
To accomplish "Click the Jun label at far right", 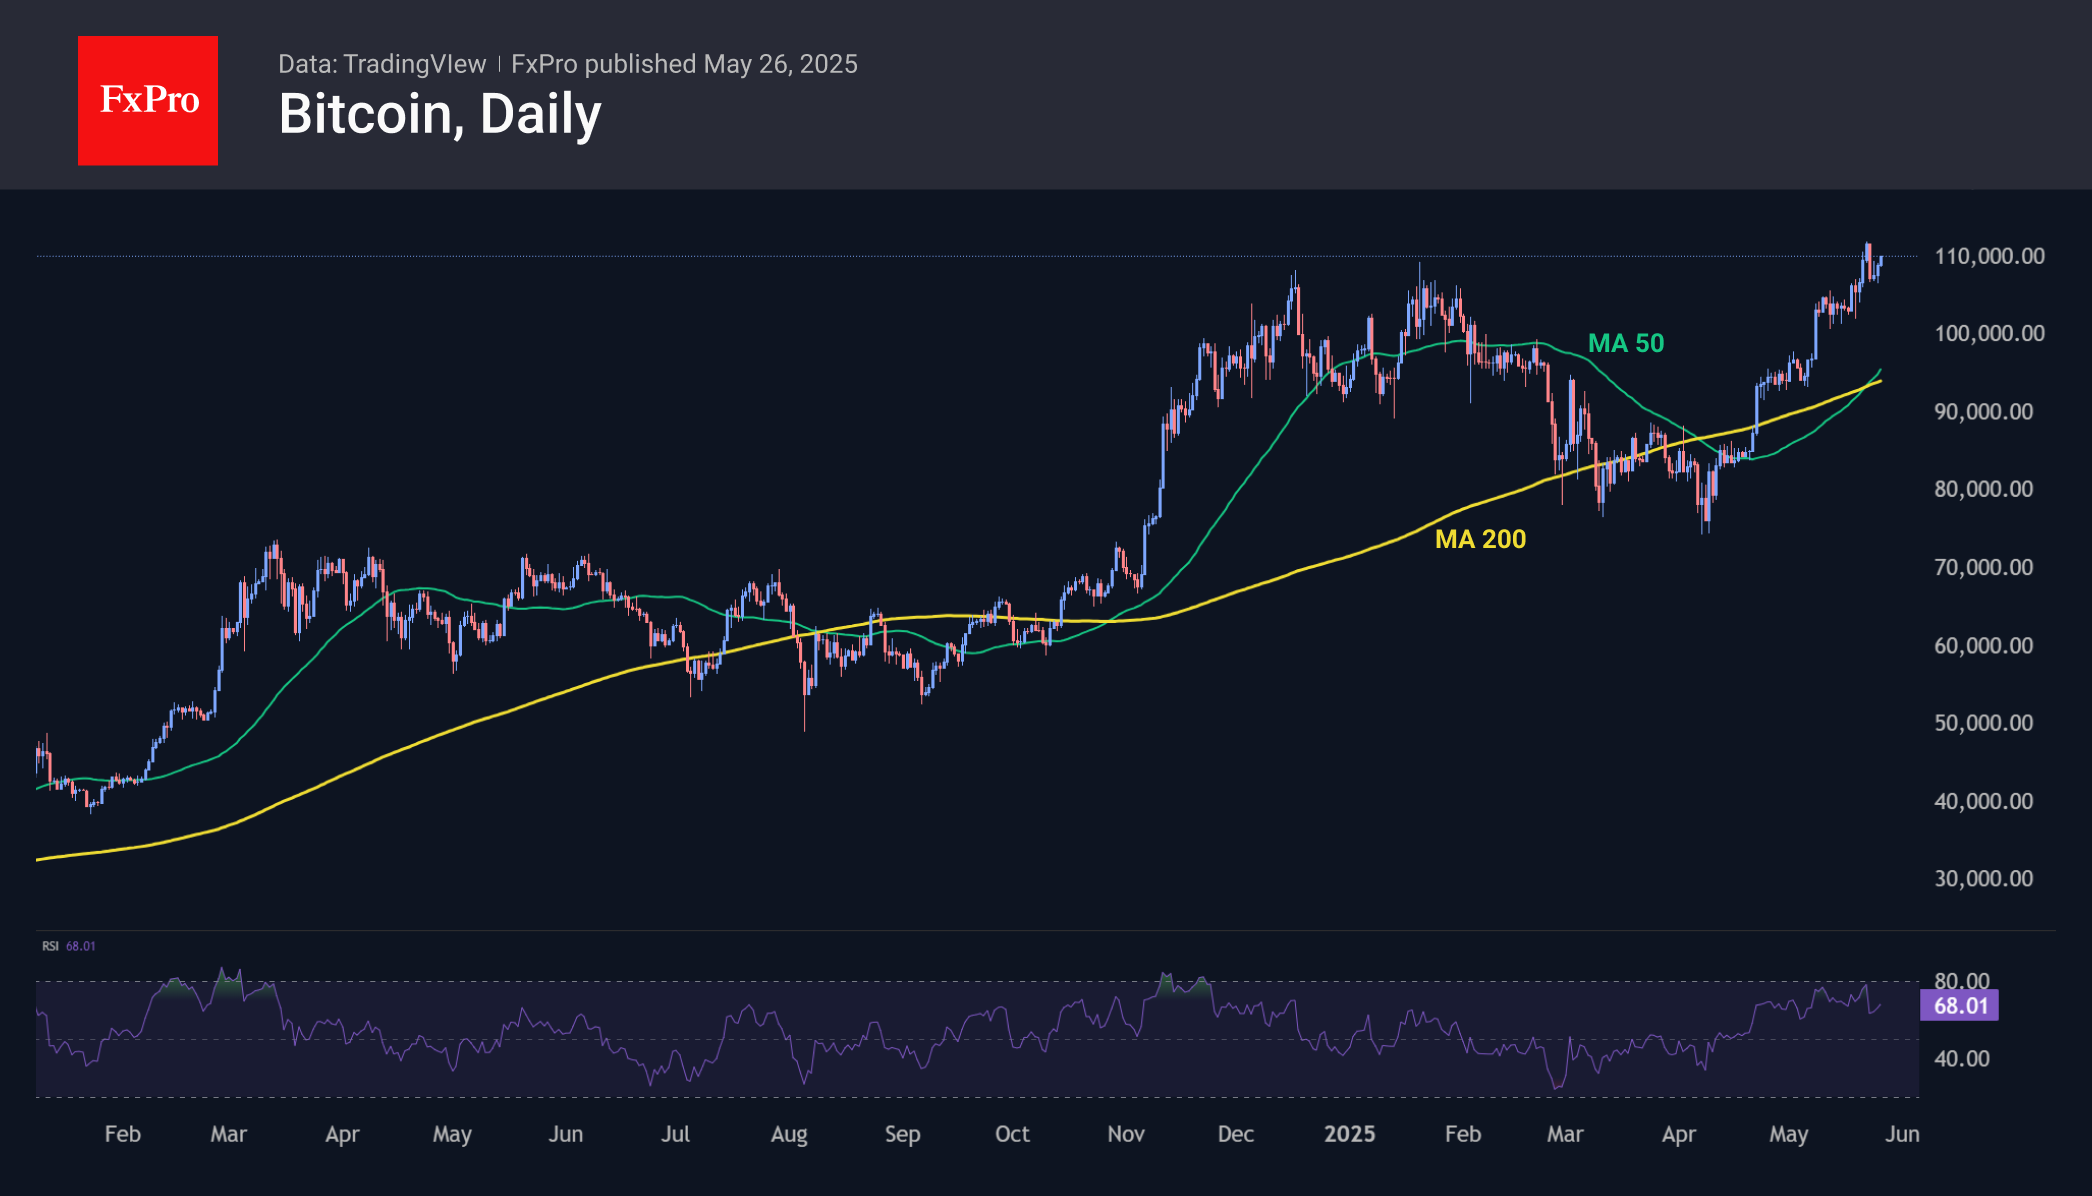I will click(1902, 1134).
